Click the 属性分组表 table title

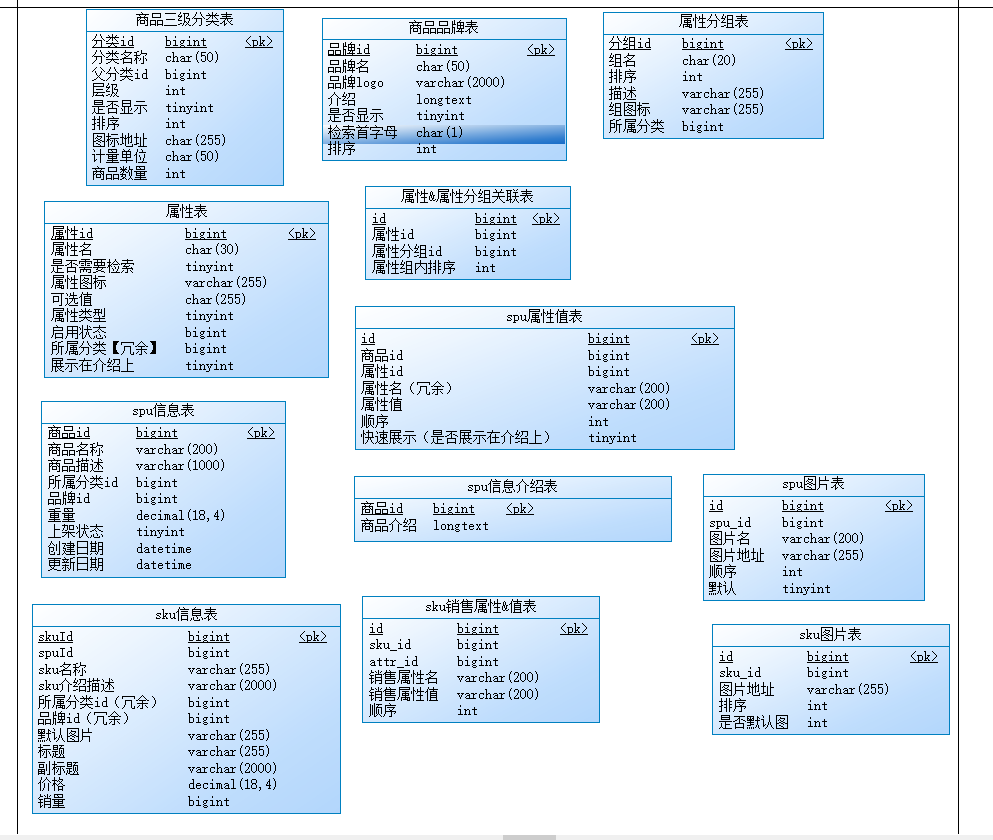click(713, 22)
